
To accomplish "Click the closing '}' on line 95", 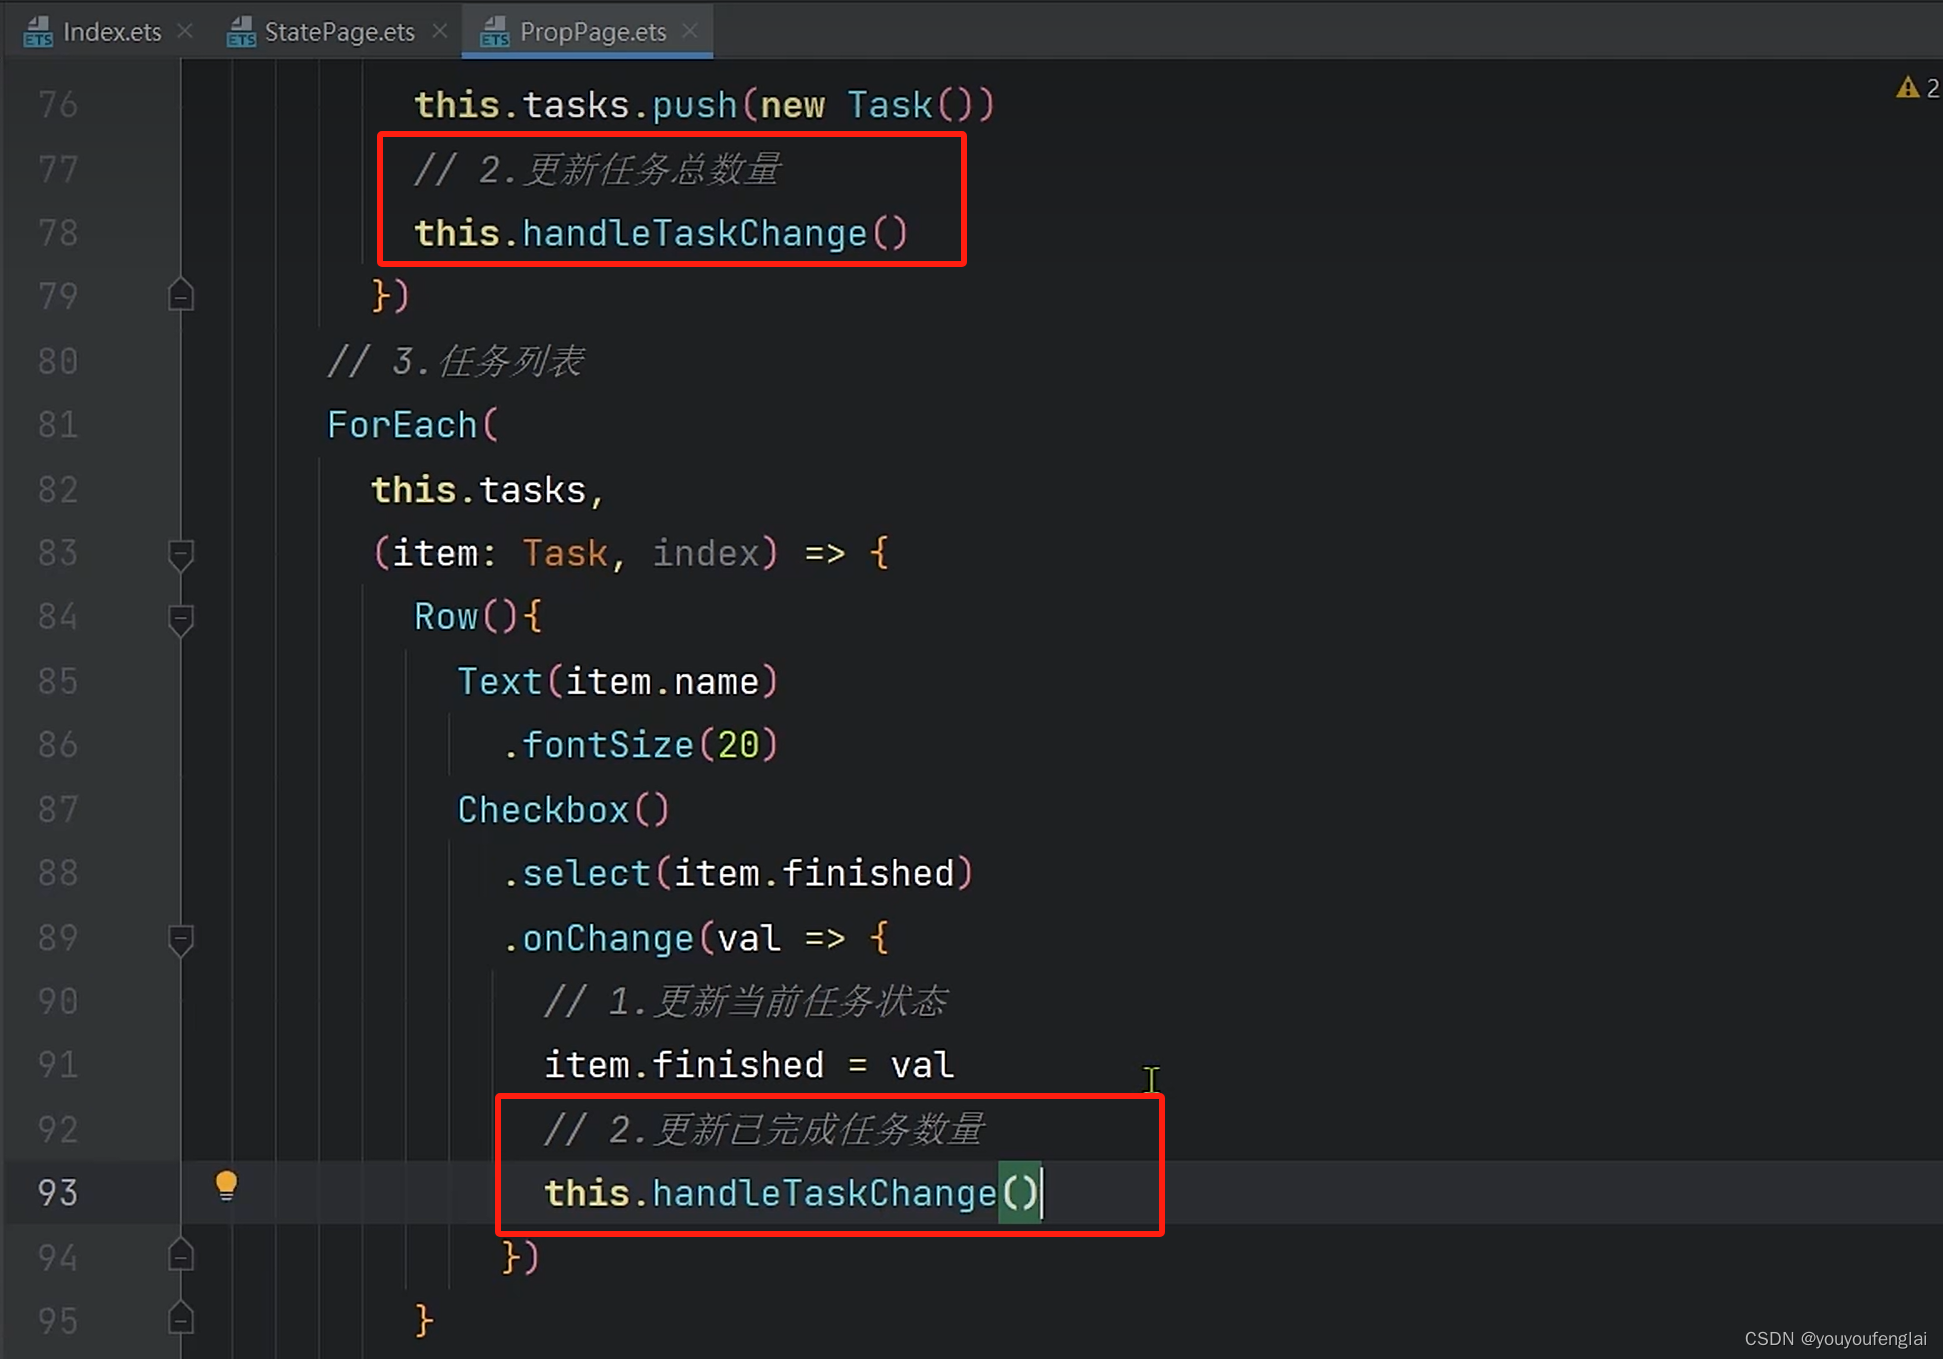I will 424,1321.
